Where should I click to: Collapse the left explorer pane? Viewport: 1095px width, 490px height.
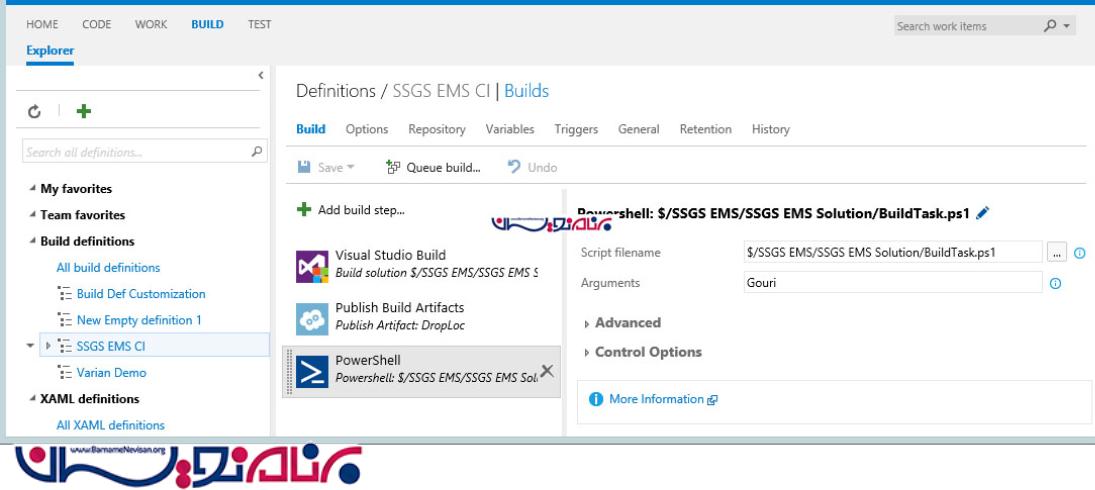[261, 75]
